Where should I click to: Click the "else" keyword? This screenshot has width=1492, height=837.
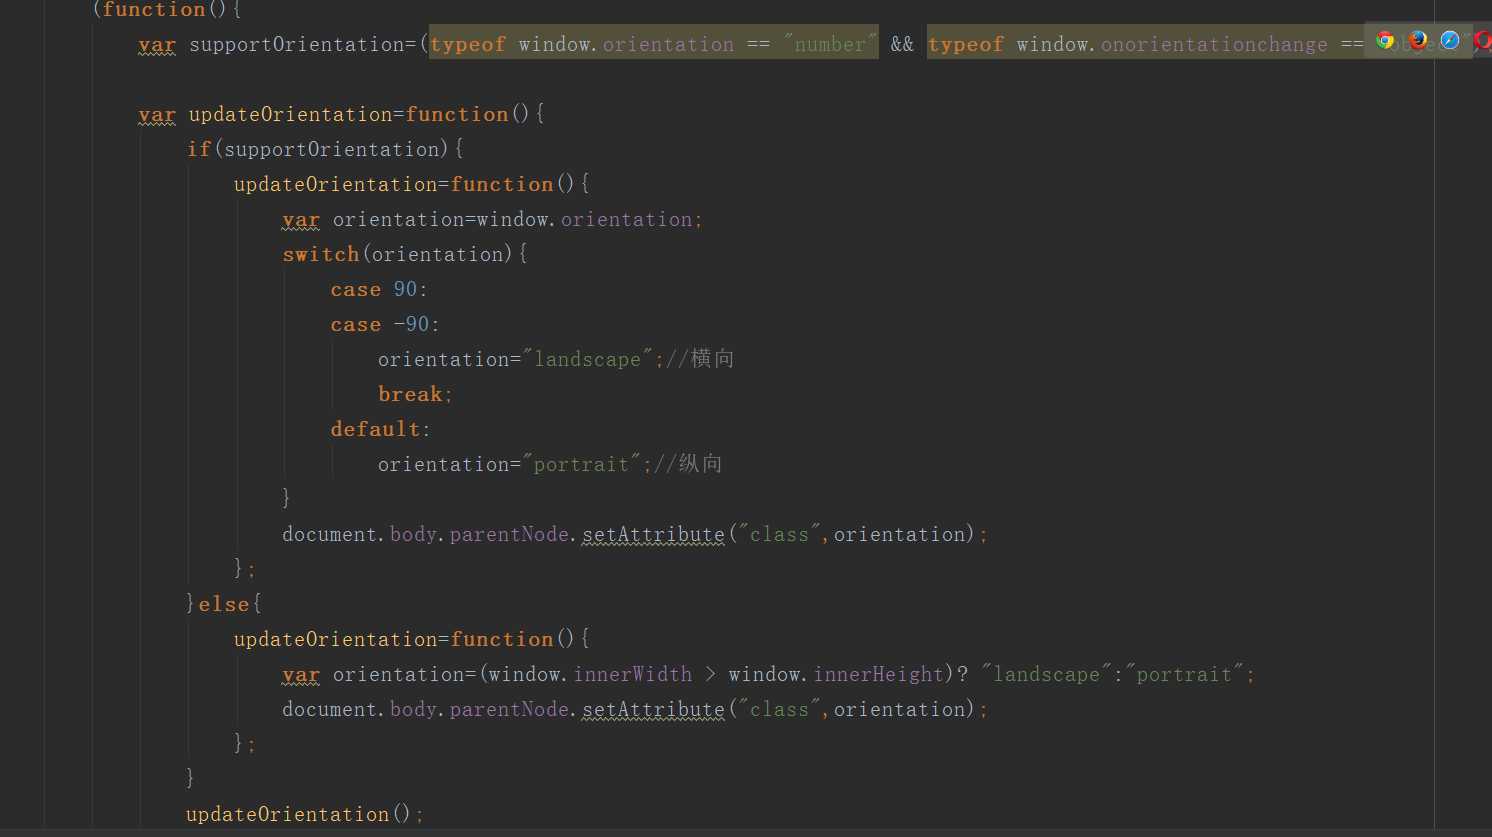(x=224, y=604)
